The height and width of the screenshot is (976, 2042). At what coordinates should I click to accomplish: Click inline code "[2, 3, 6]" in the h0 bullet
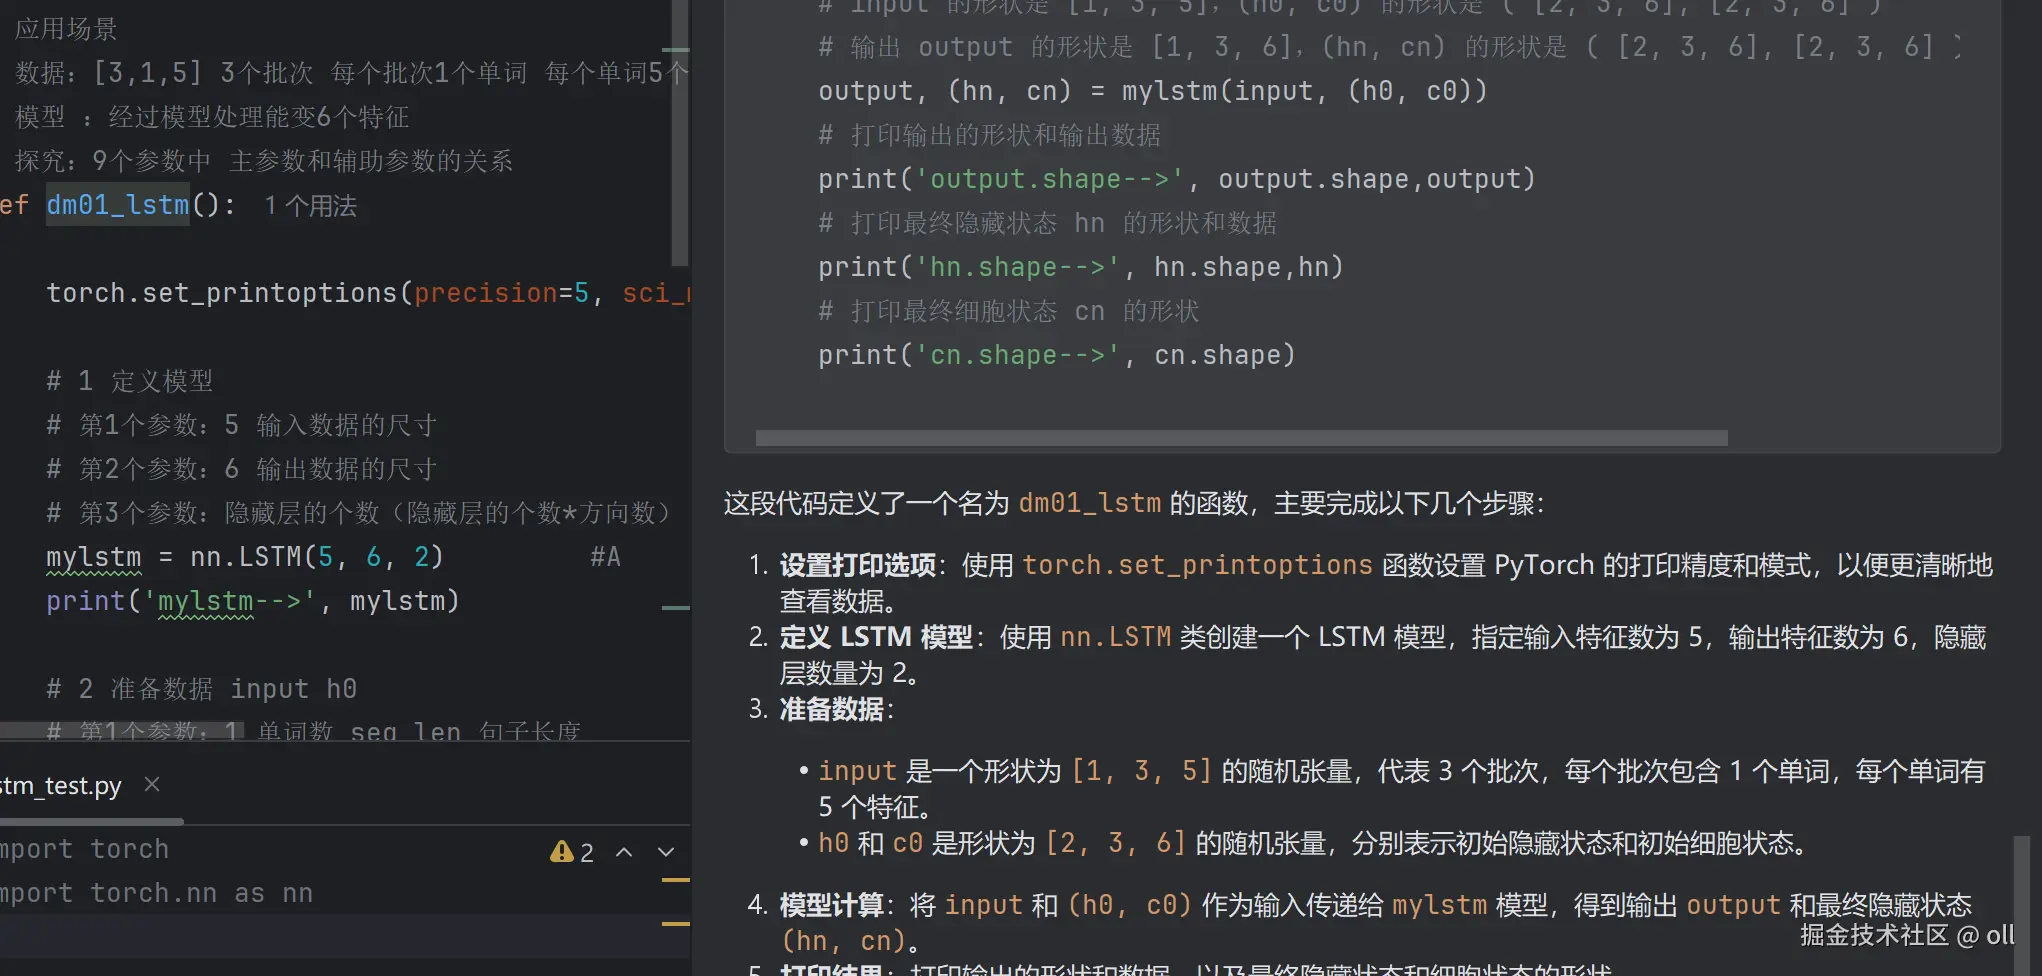[x=1116, y=843]
